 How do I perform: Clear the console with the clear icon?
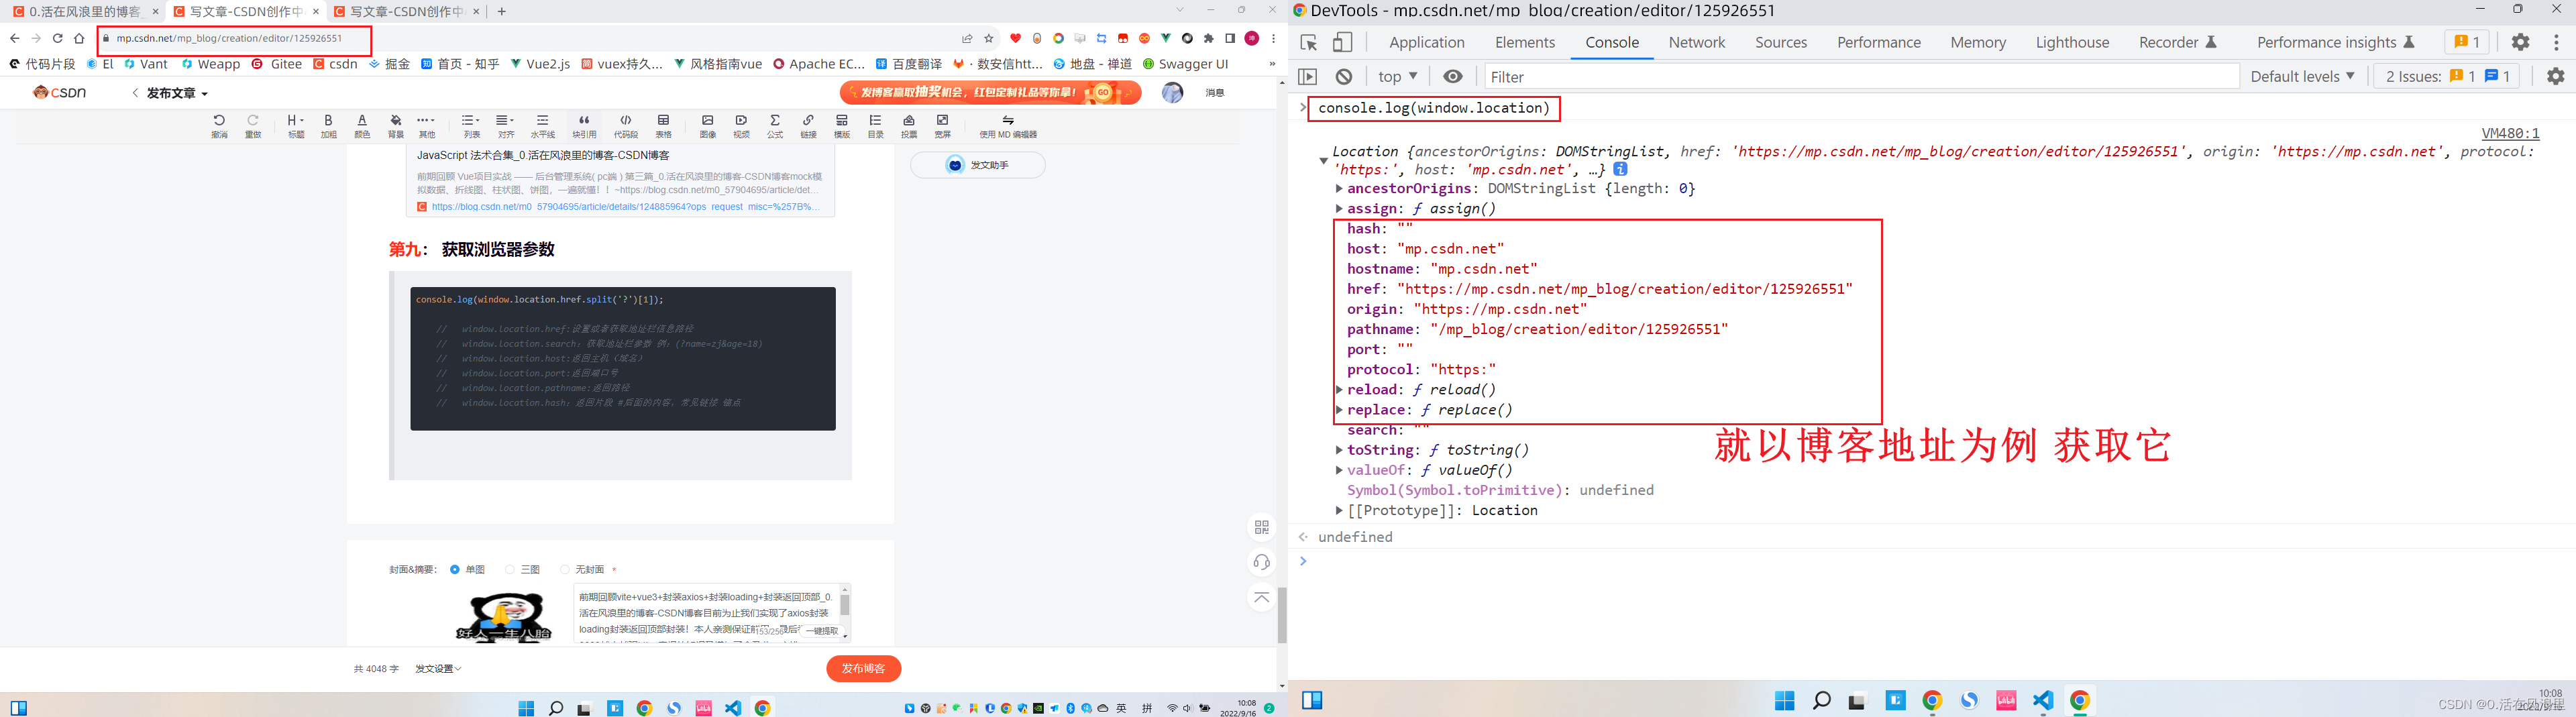(1344, 76)
